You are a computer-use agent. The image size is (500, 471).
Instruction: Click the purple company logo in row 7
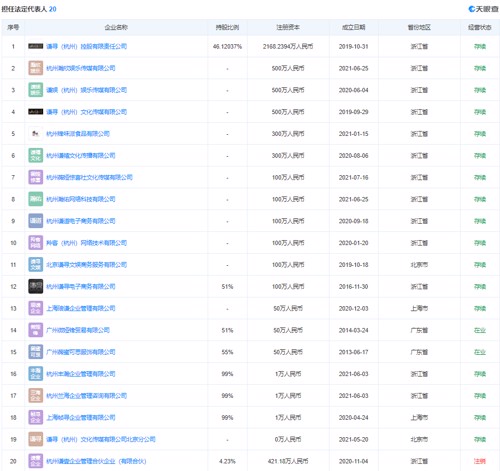tap(35, 177)
